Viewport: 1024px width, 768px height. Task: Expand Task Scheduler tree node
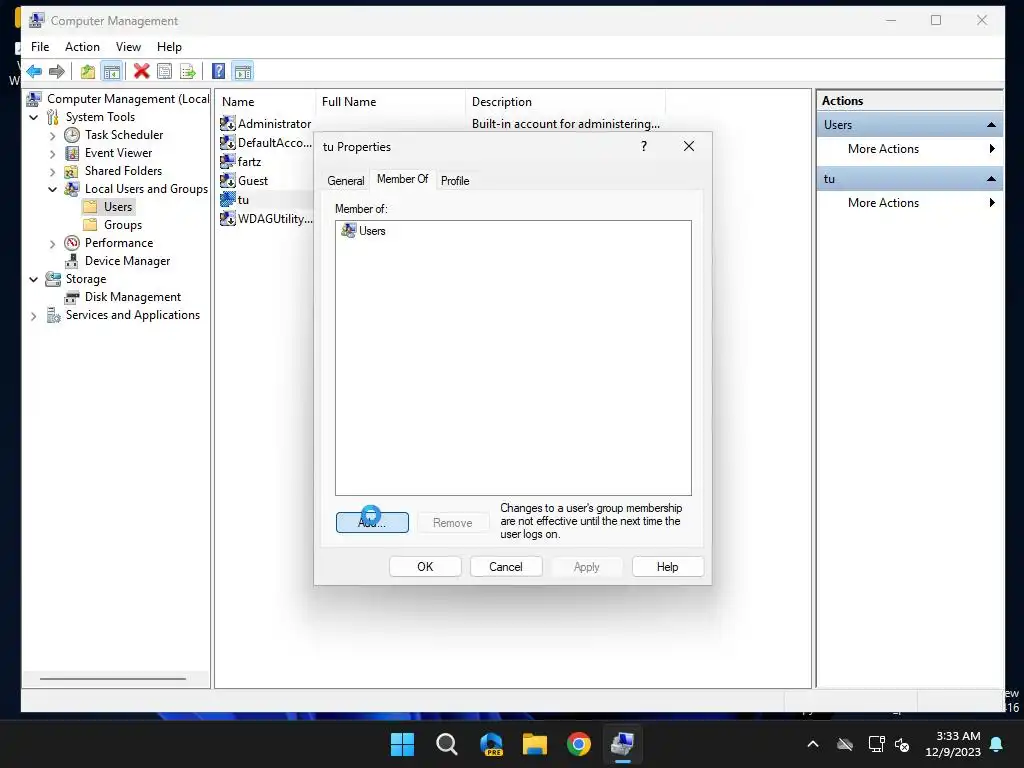(x=53, y=135)
